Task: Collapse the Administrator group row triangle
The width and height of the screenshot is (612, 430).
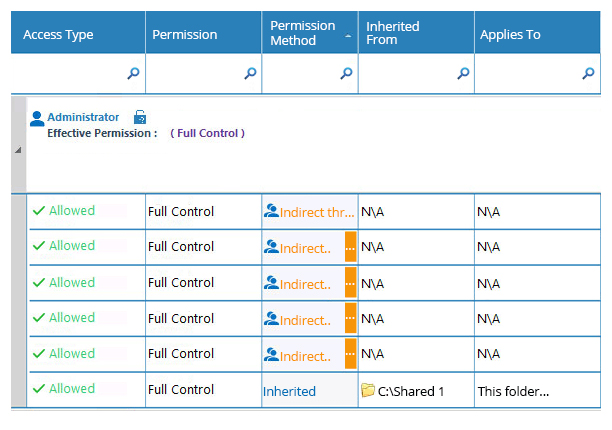Action: [18, 150]
